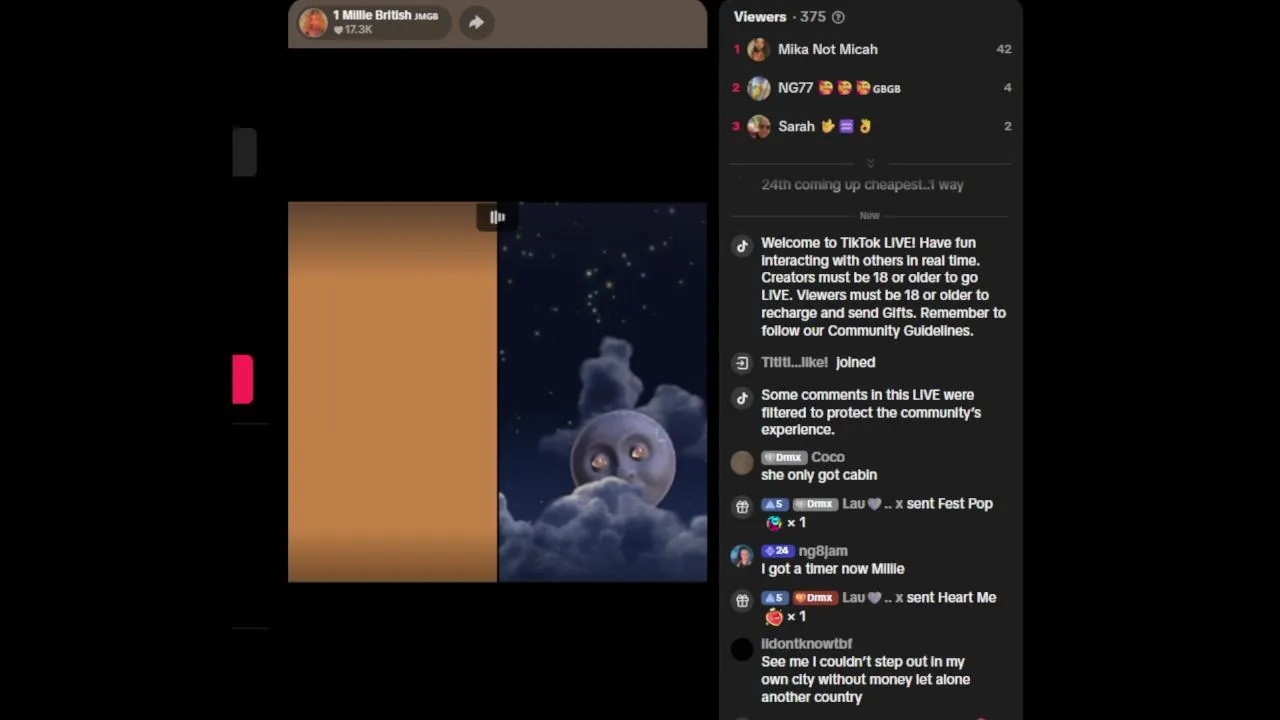Image resolution: width=1280 pixels, height=720 pixels.
Task: Click ng8jam's profile picture
Action: [x=742, y=556]
